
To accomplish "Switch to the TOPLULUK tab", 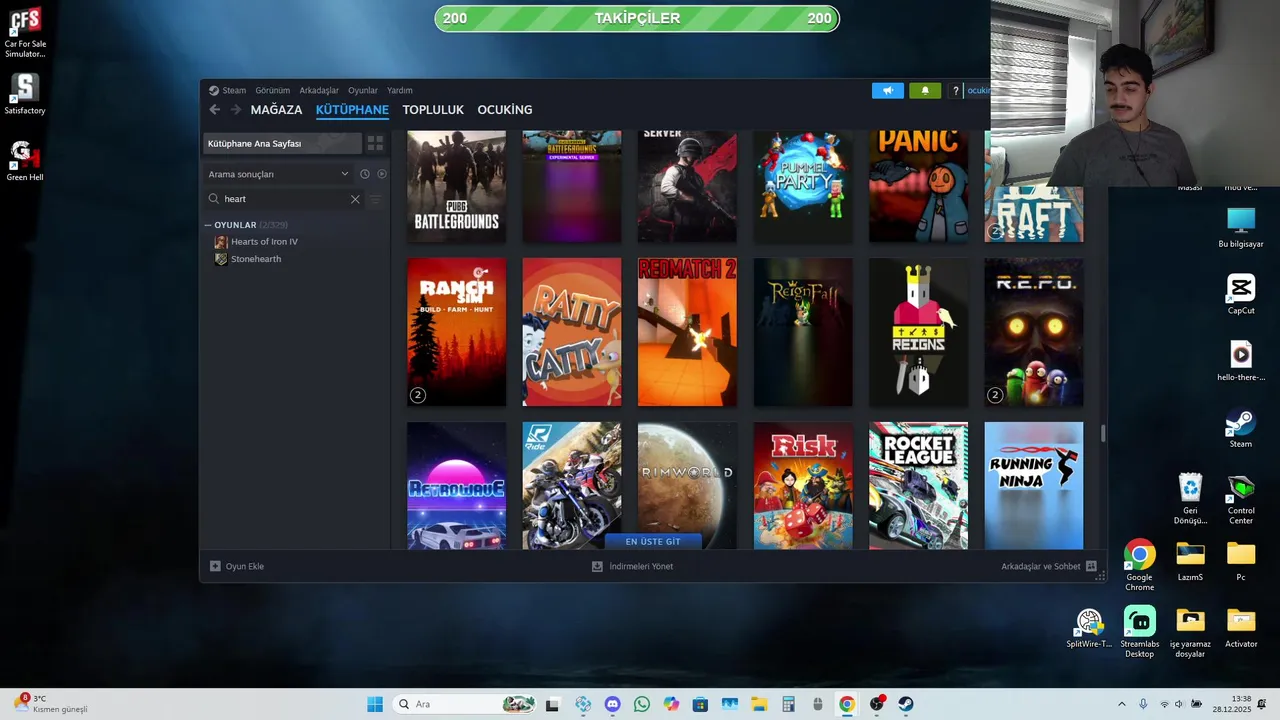I will tap(433, 110).
